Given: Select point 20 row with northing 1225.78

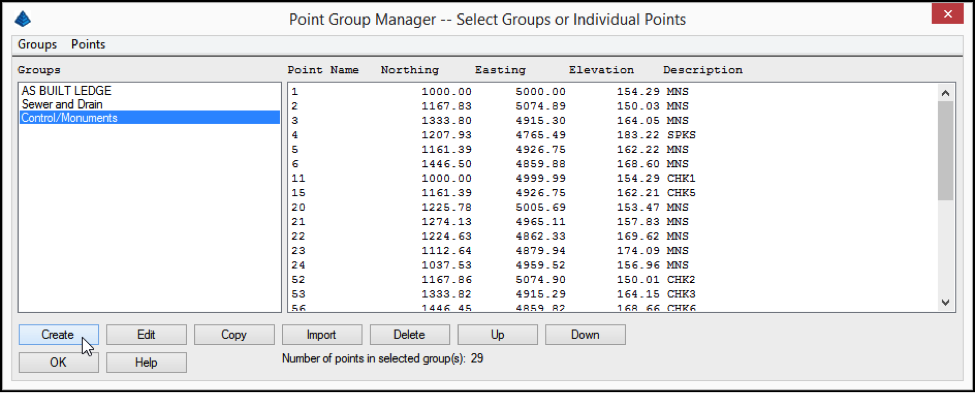Looking at the screenshot, I should 612,207.
